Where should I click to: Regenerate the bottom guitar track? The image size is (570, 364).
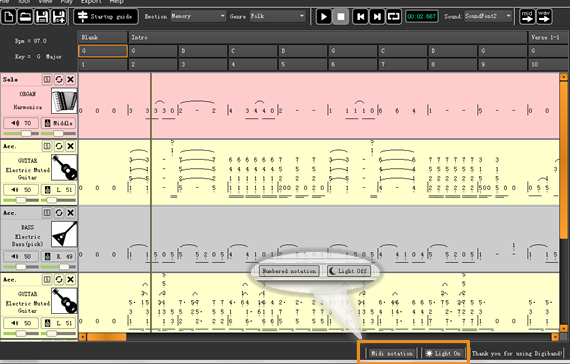click(x=59, y=280)
